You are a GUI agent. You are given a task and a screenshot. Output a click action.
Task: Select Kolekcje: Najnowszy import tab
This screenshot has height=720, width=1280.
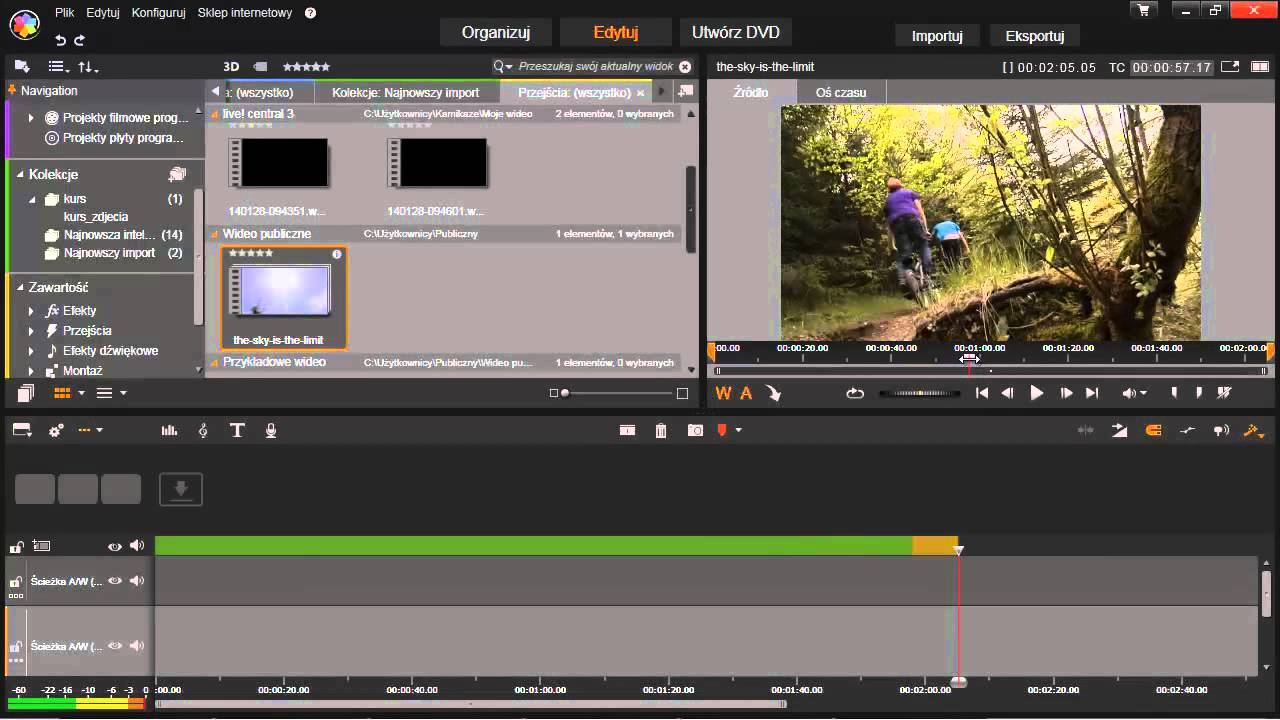(x=406, y=92)
